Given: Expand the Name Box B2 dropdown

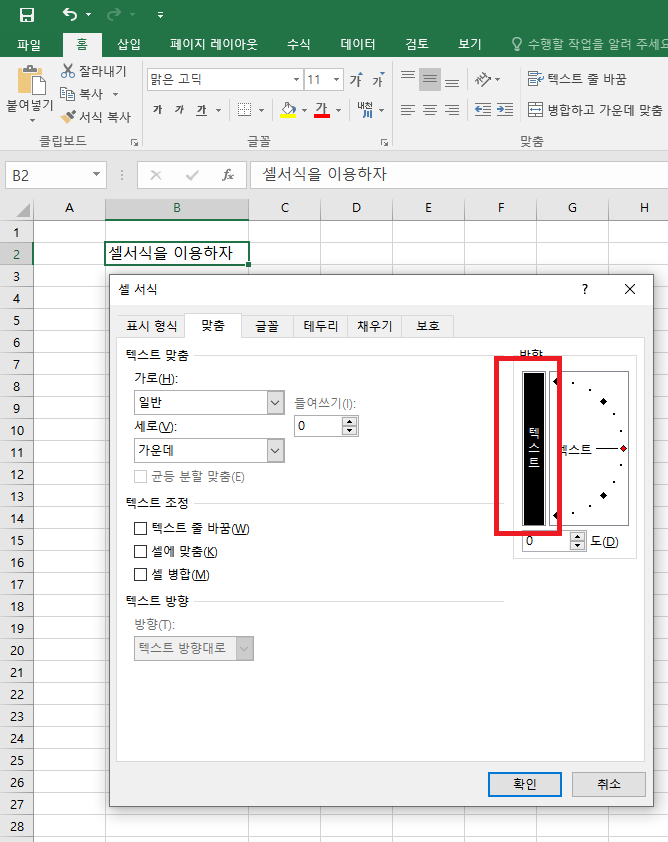Looking at the screenshot, I should (96, 175).
